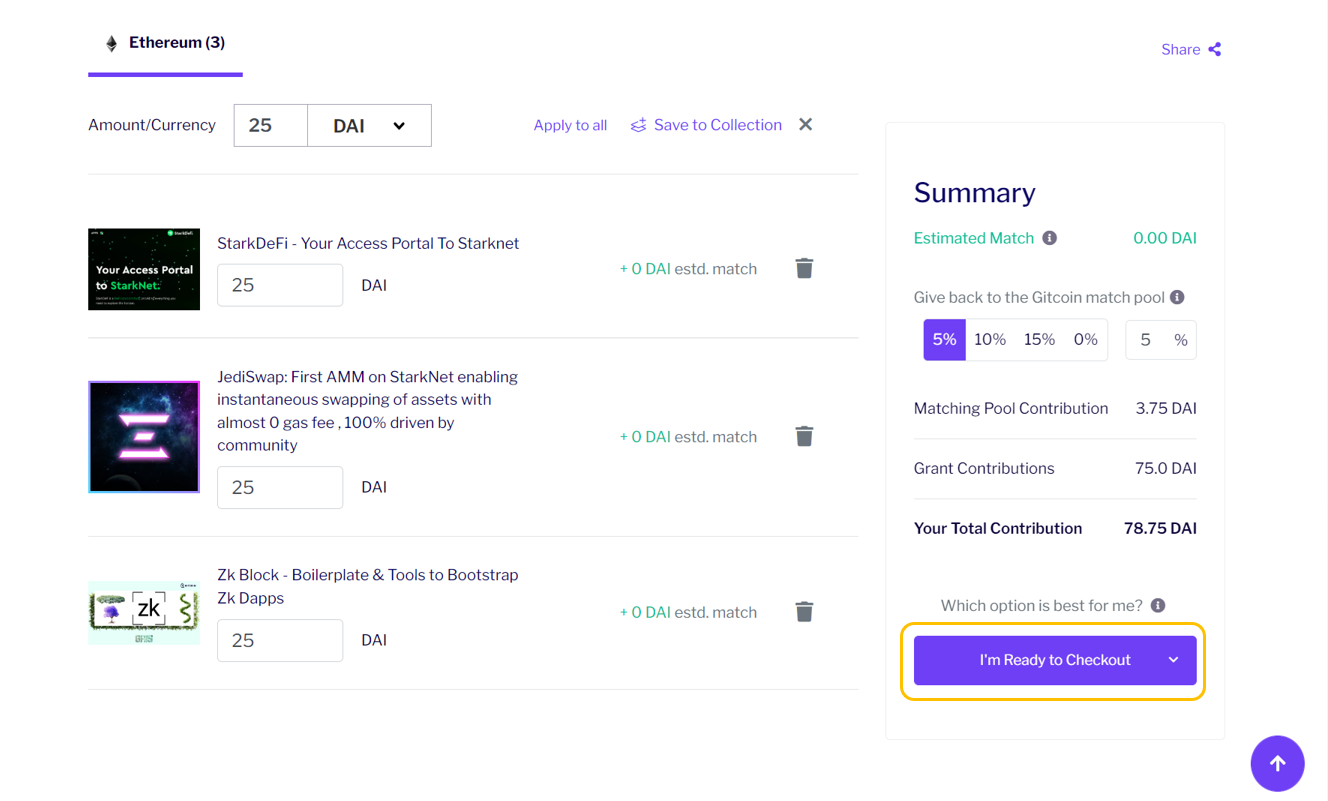The height and width of the screenshot is (801, 1328).
Task: Set give back percentage to 0%
Action: click(1085, 340)
